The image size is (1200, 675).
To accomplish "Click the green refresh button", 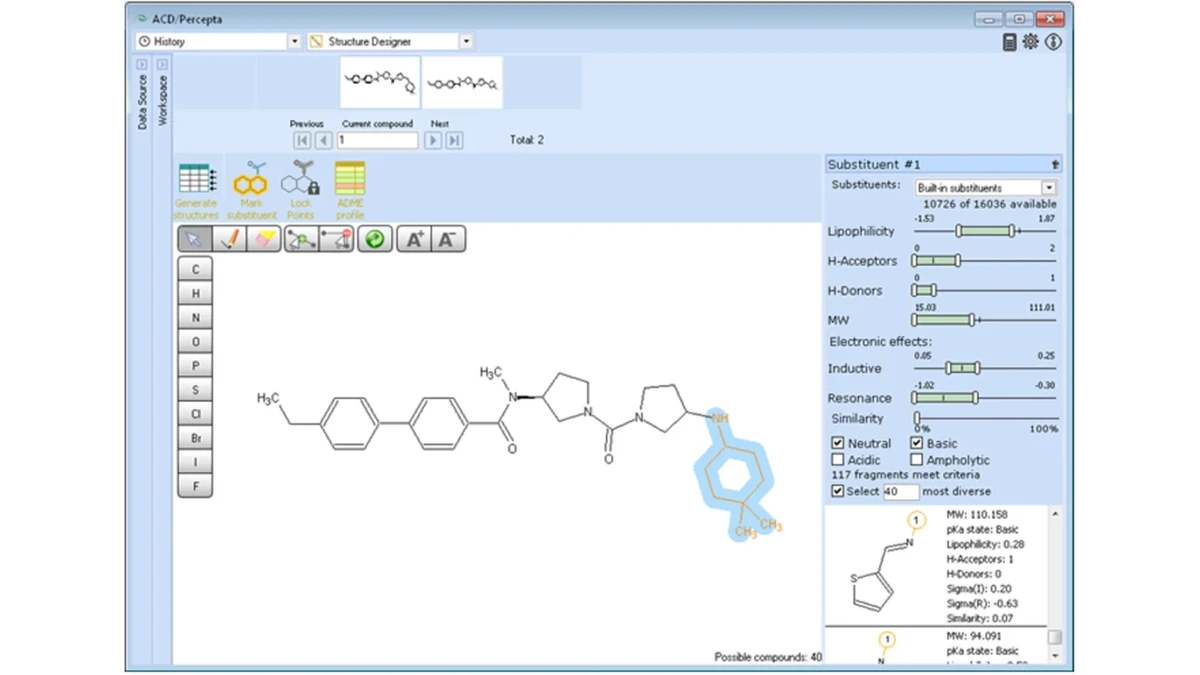I will [x=375, y=239].
